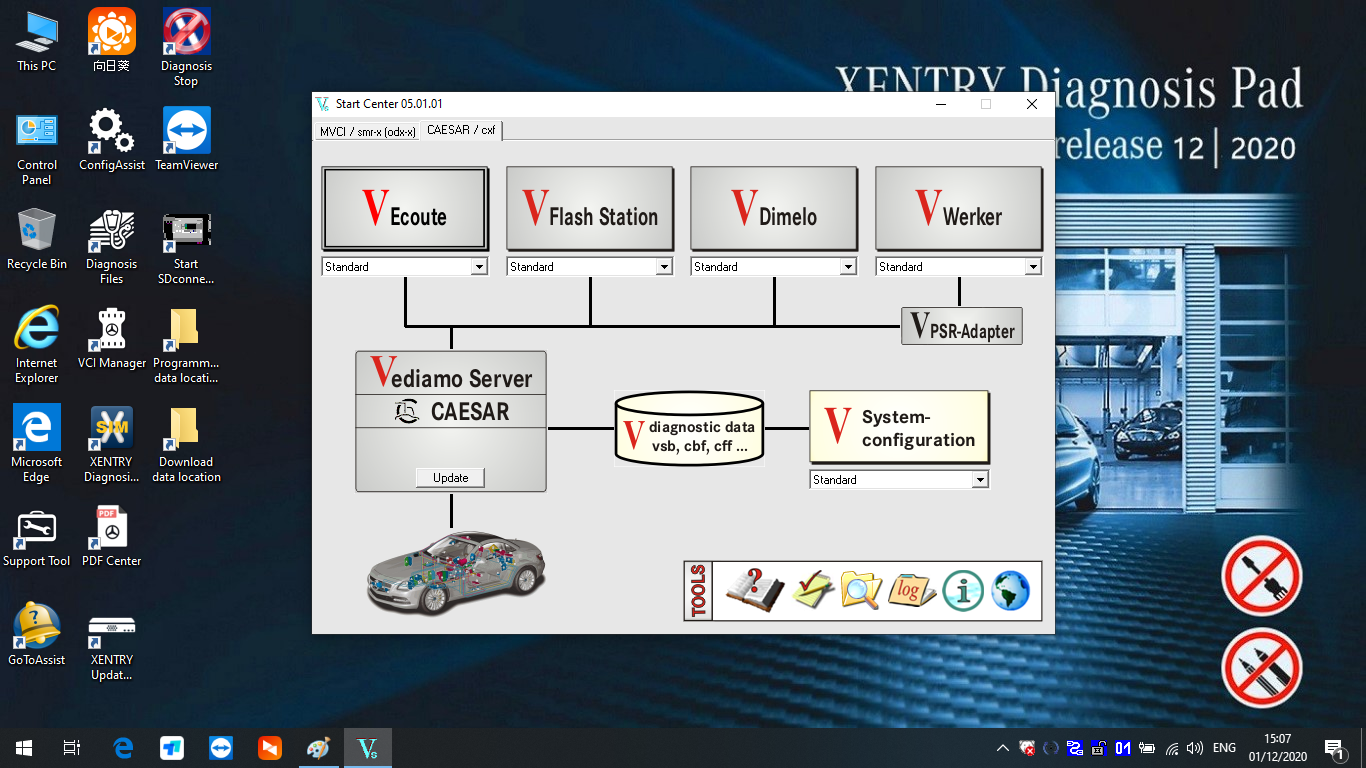The width and height of the screenshot is (1366, 768).
Task: Click the car illustration below Vediamo Server
Action: click(457, 573)
